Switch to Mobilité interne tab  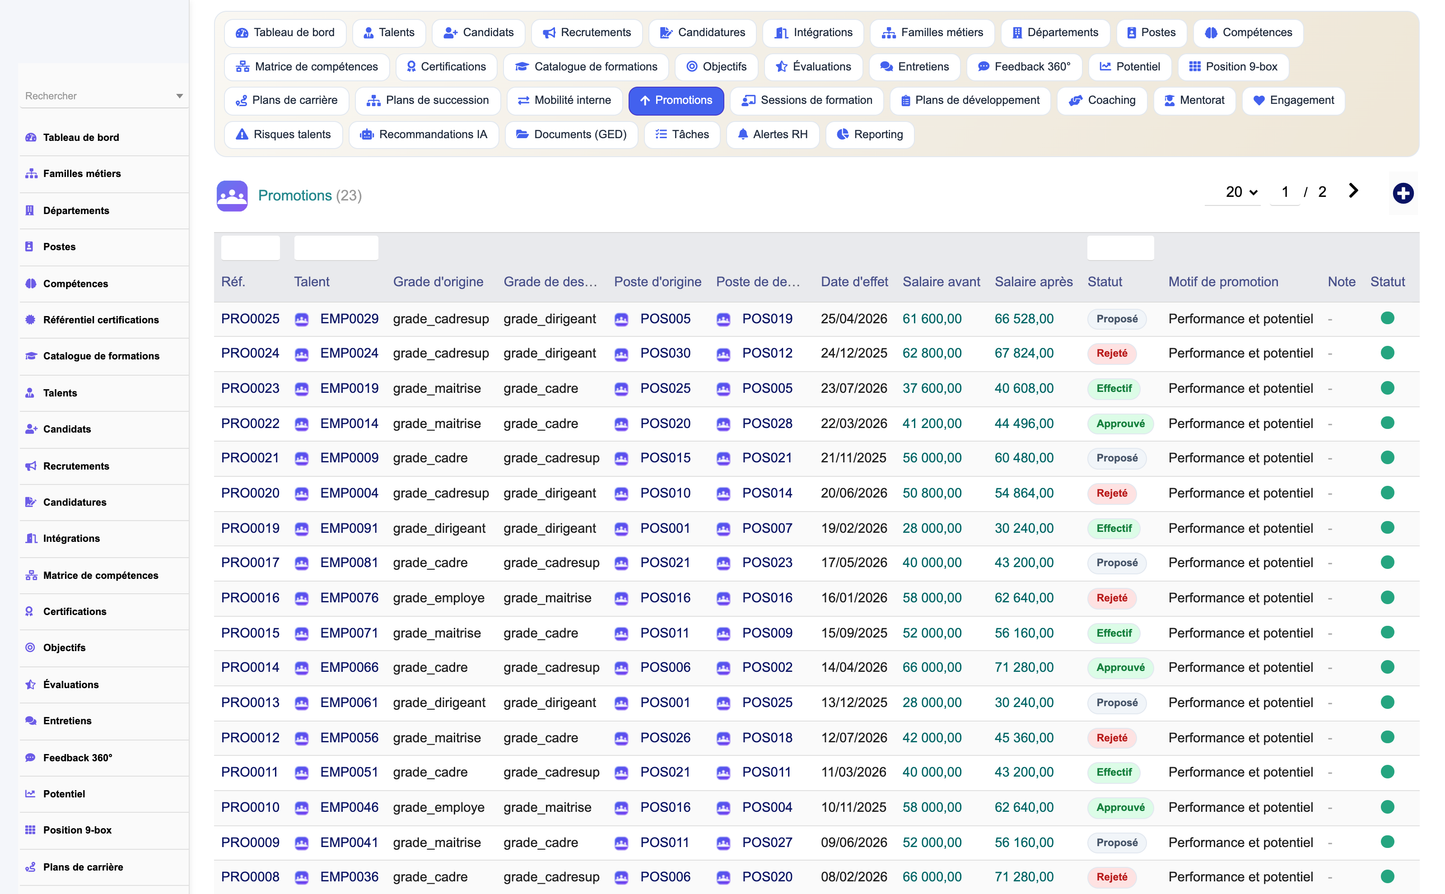[x=564, y=101]
